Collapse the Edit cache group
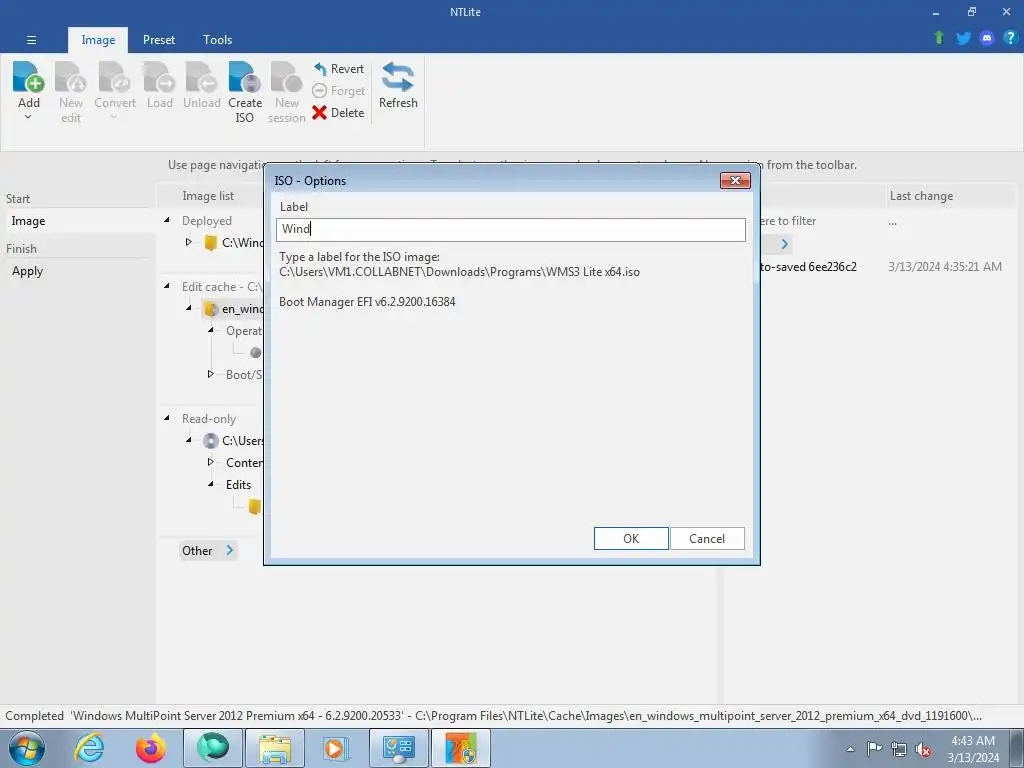Image resolution: width=1024 pixels, height=768 pixels. coord(167,286)
